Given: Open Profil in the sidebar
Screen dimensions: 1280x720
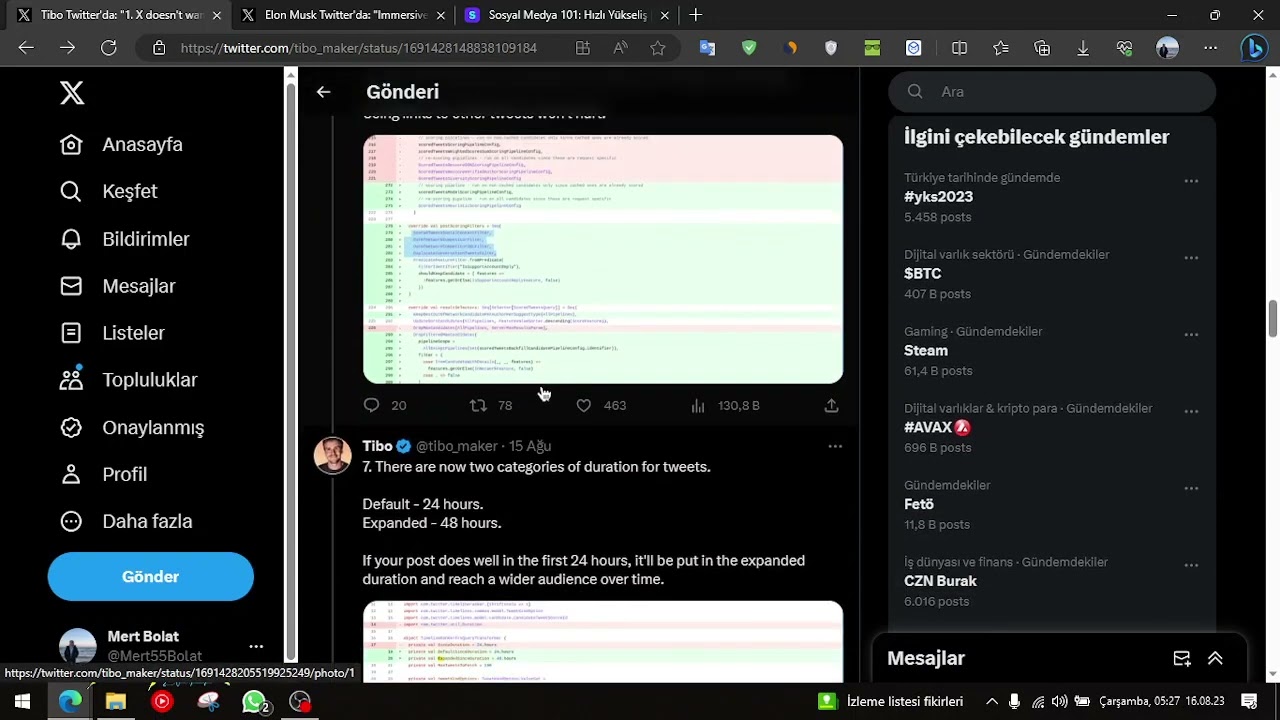Looking at the screenshot, I should [103, 474].
